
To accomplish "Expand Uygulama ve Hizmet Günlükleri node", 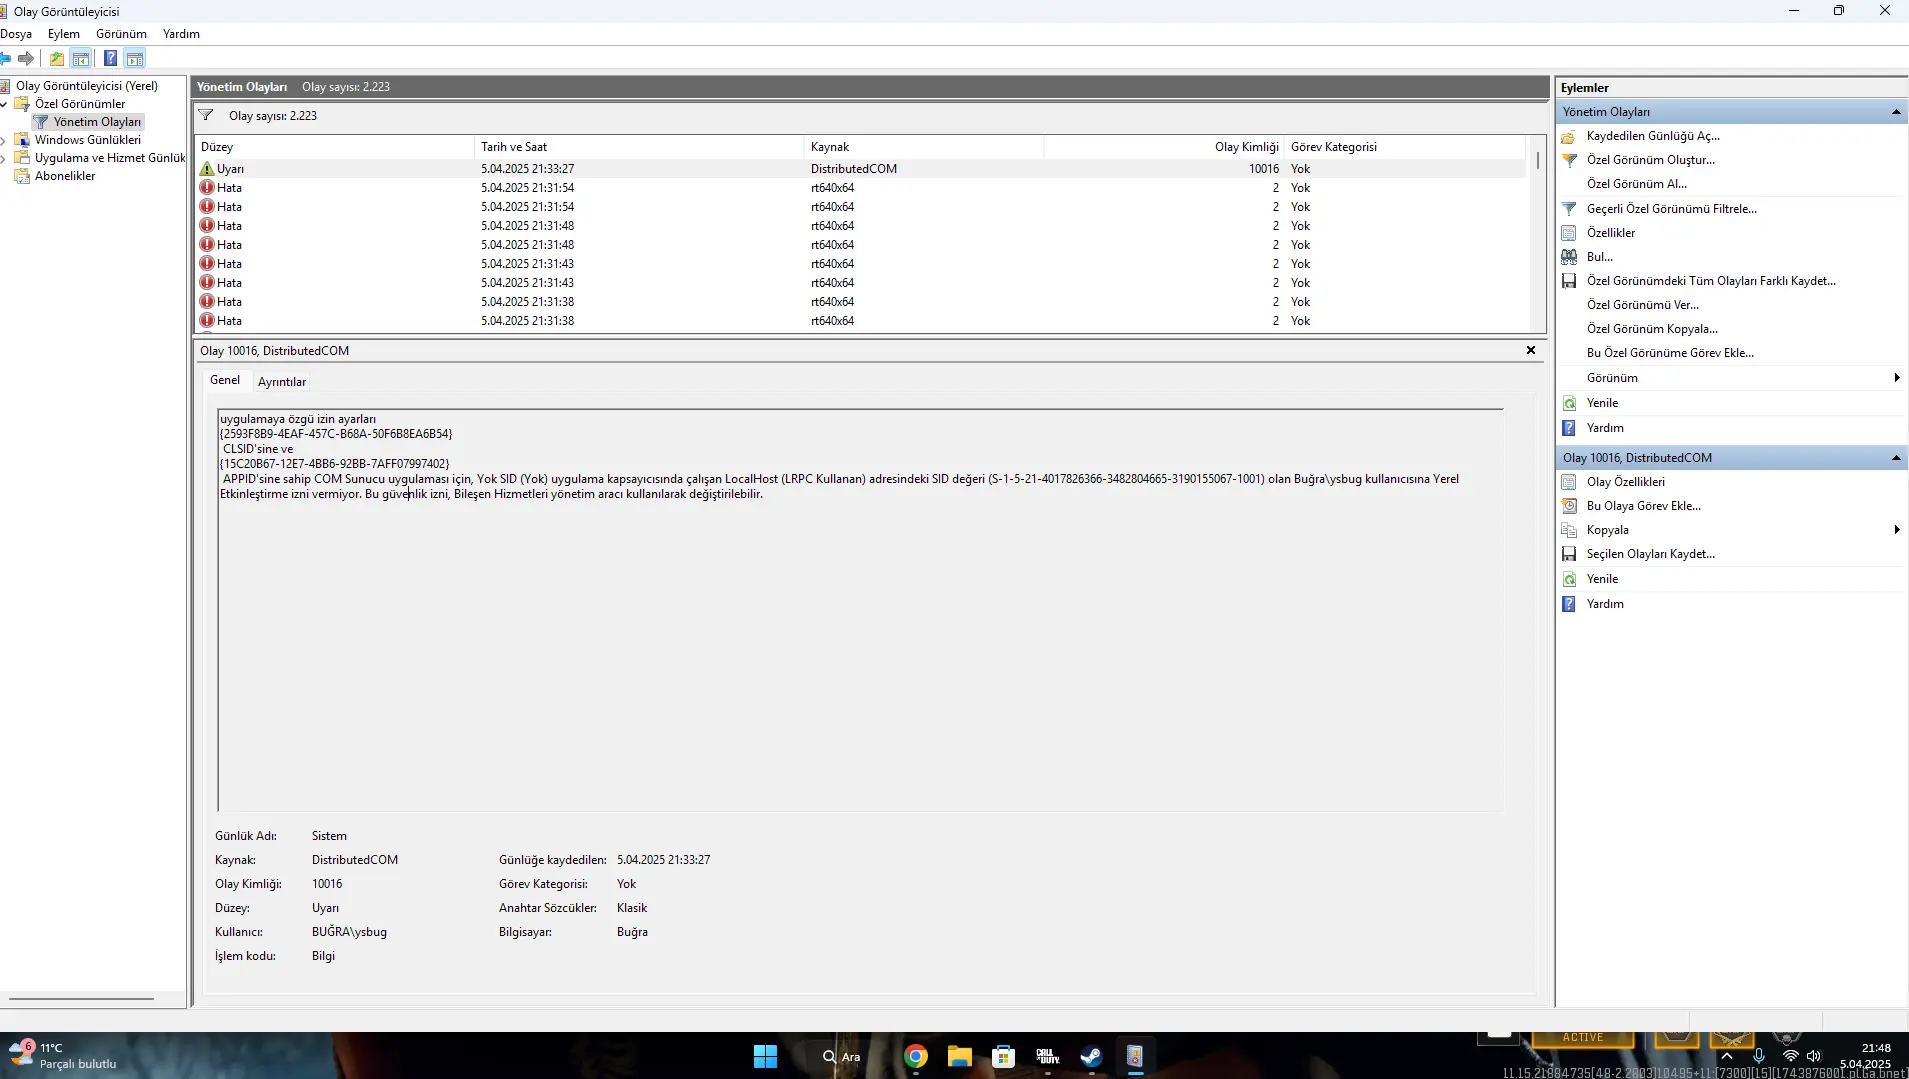I will pos(4,158).
